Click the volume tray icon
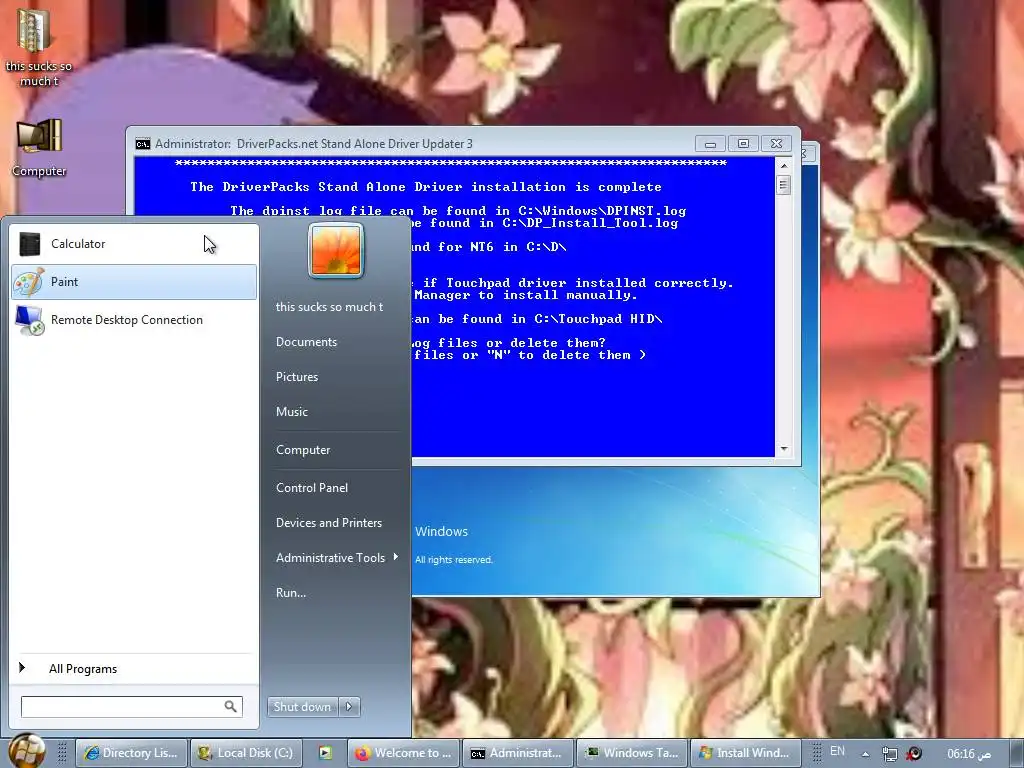Screen dimensions: 1024x768 point(914,754)
